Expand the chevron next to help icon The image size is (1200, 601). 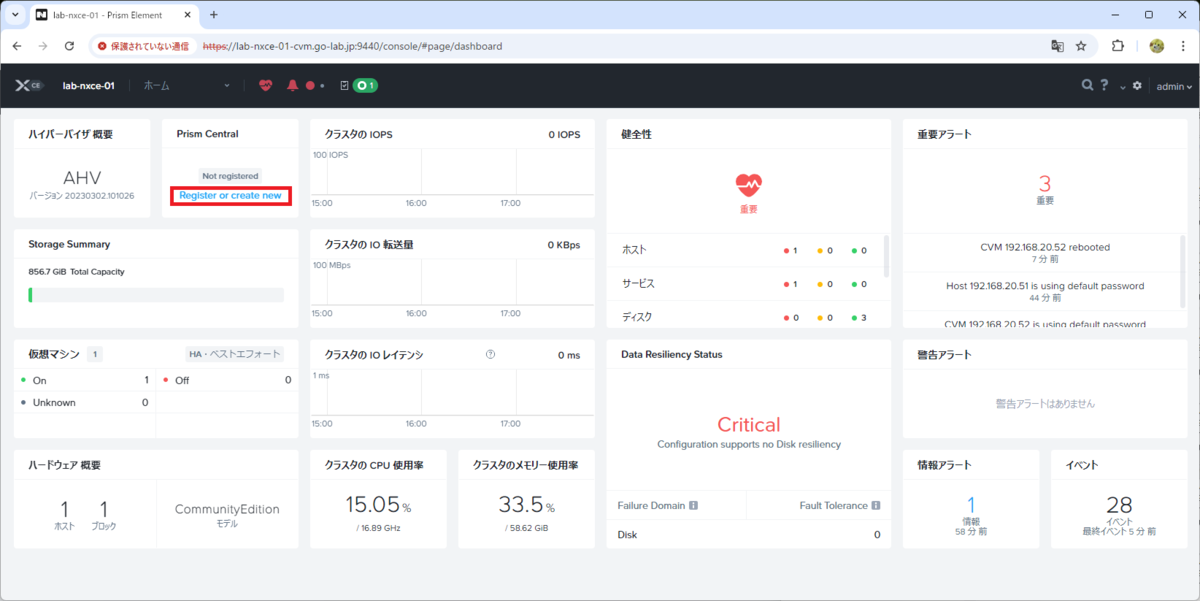(1123, 87)
